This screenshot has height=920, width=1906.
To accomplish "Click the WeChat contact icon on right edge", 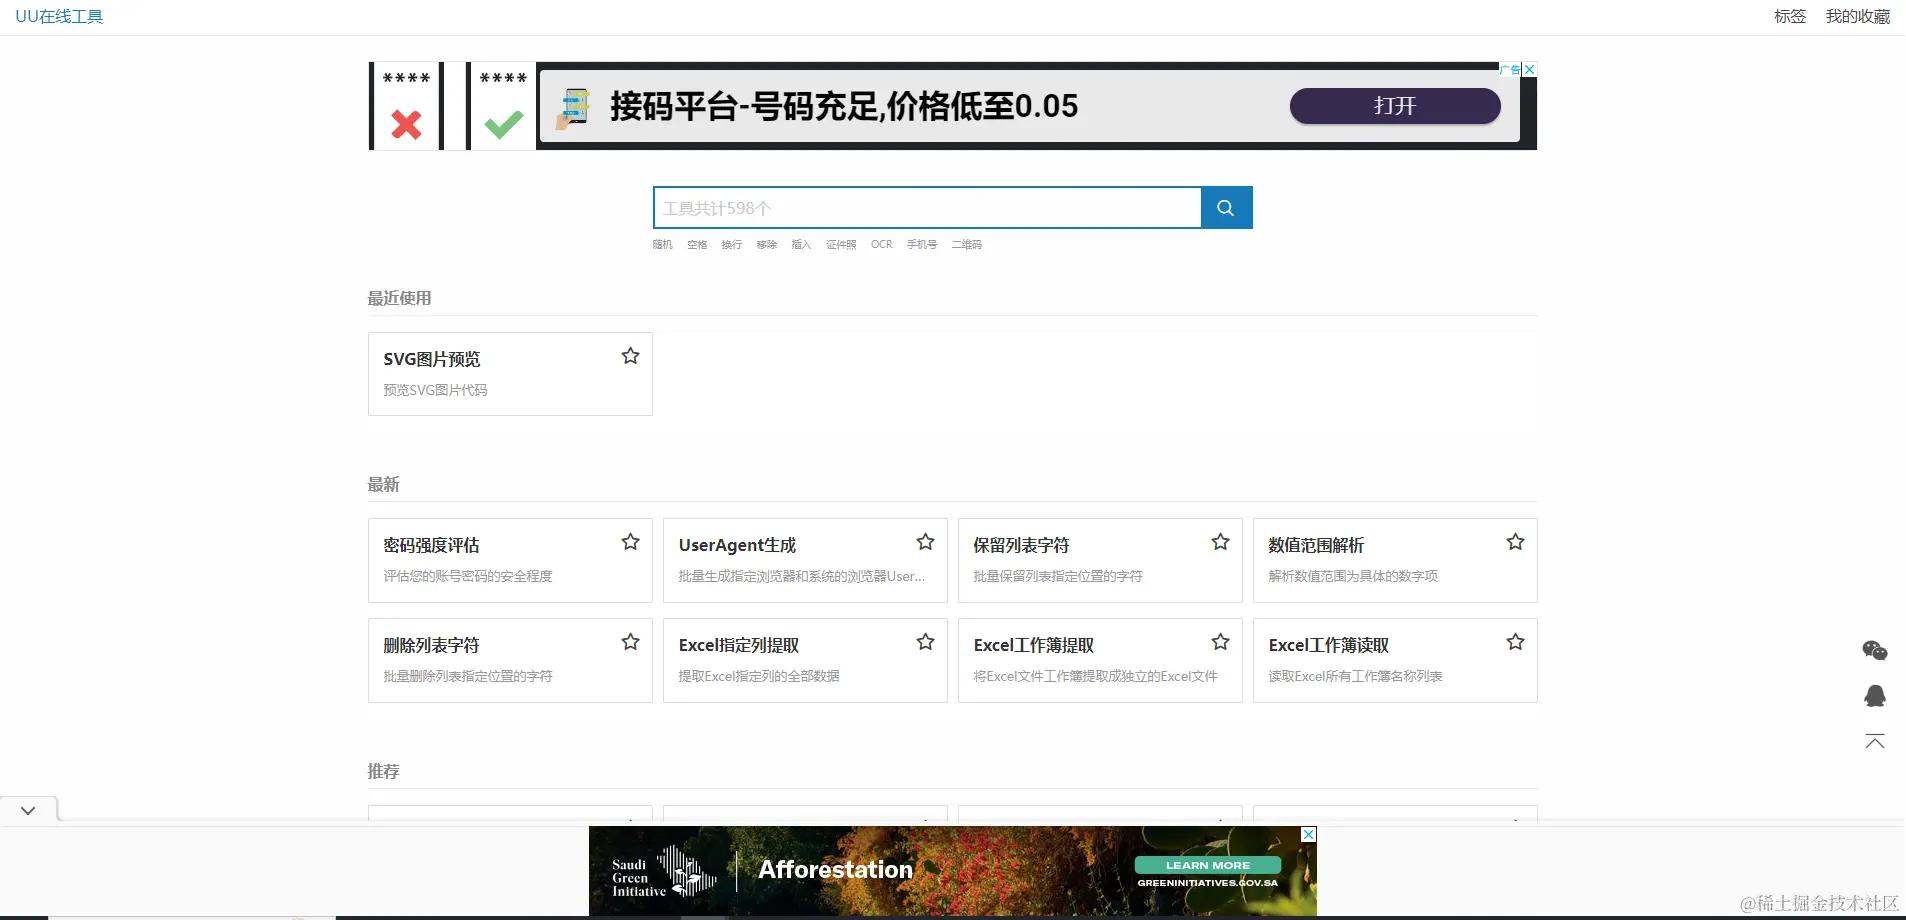I will pyautogui.click(x=1875, y=650).
